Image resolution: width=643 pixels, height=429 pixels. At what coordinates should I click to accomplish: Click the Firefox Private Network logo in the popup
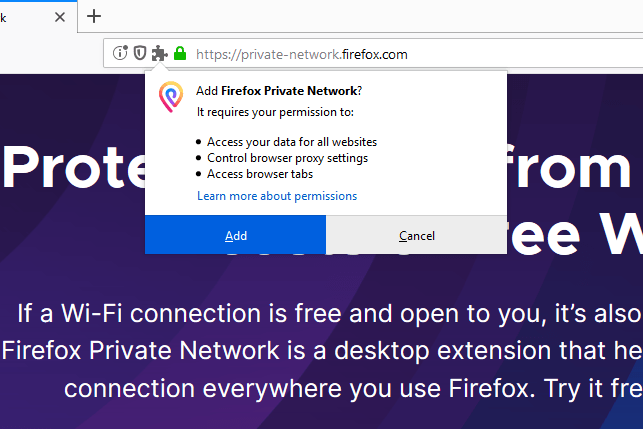click(171, 97)
